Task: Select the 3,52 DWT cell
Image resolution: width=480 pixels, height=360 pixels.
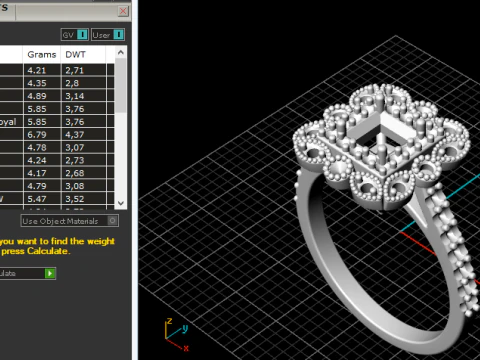Action: pyautogui.click(x=84, y=199)
